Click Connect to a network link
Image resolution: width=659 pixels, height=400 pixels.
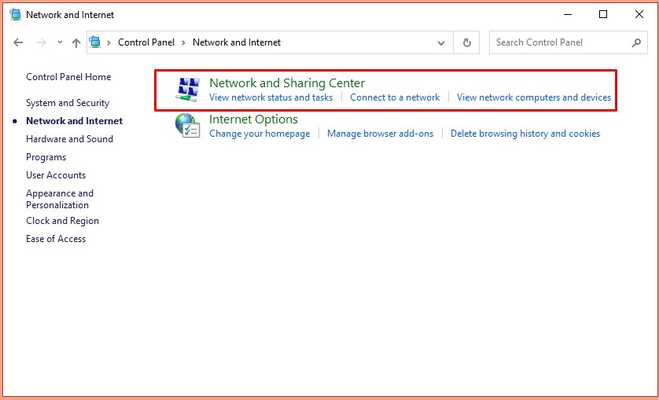395,97
